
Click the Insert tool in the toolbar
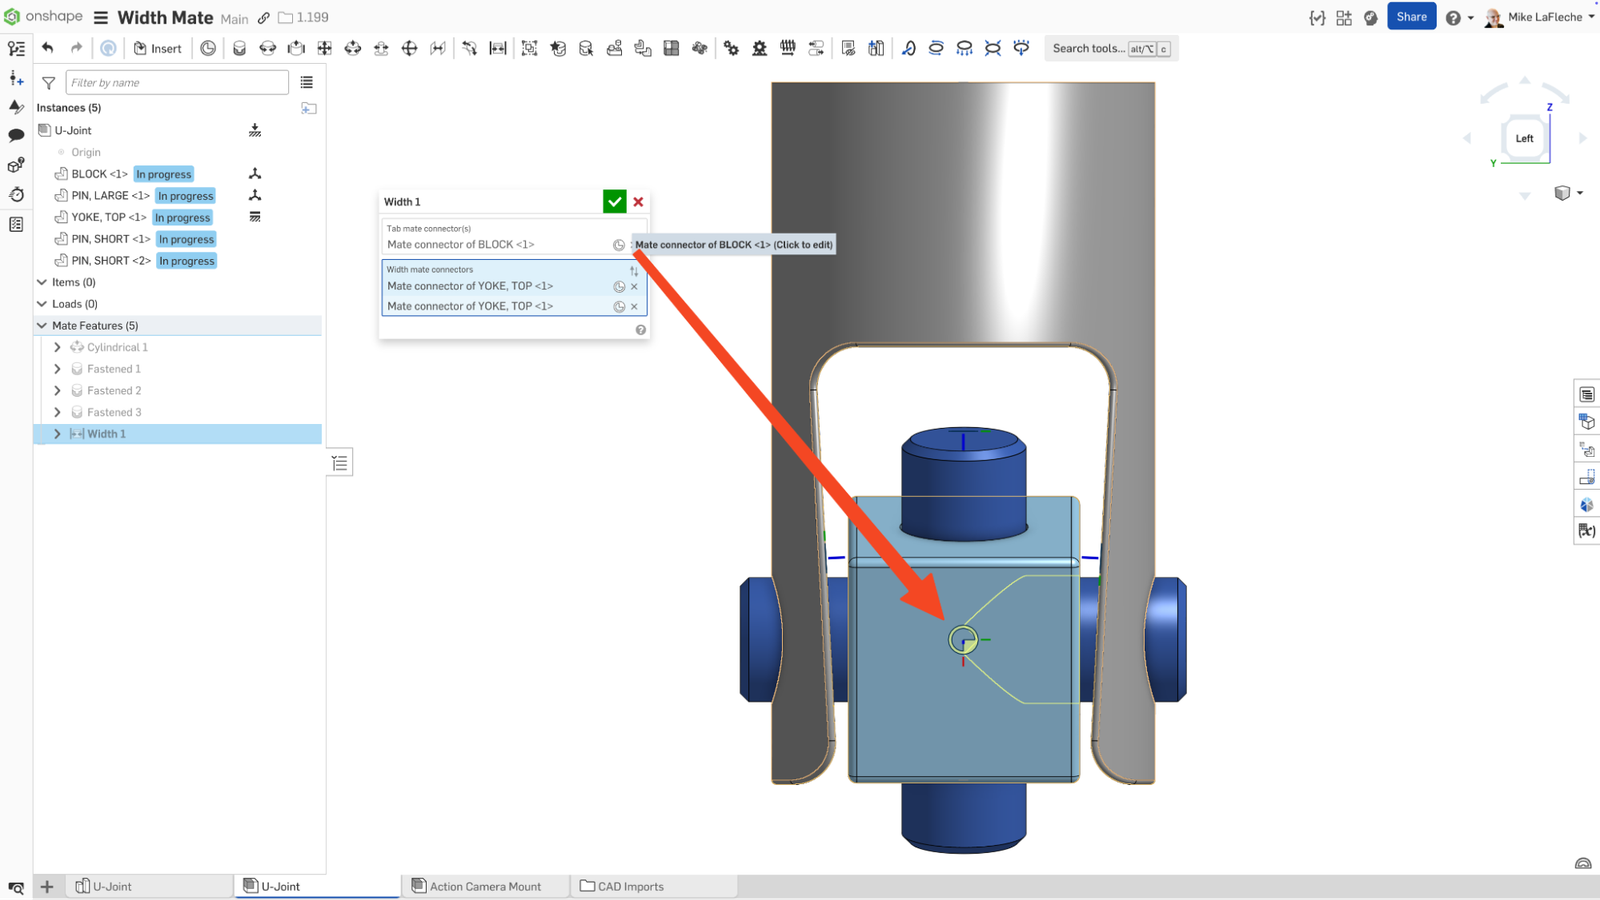(158, 48)
